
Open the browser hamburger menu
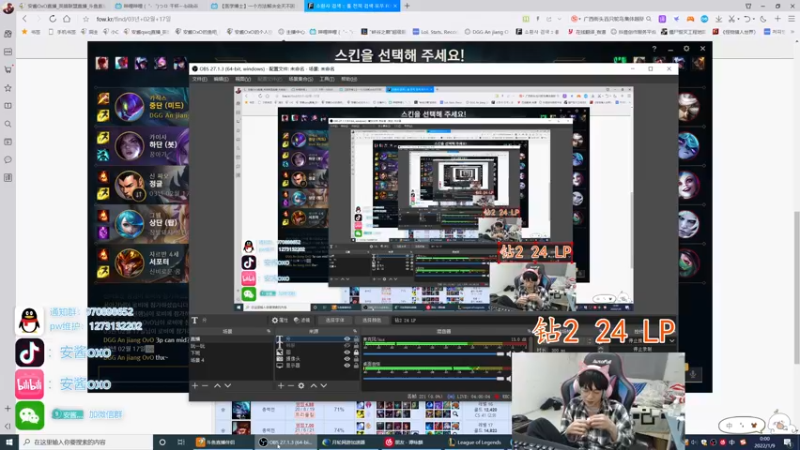pos(791,19)
